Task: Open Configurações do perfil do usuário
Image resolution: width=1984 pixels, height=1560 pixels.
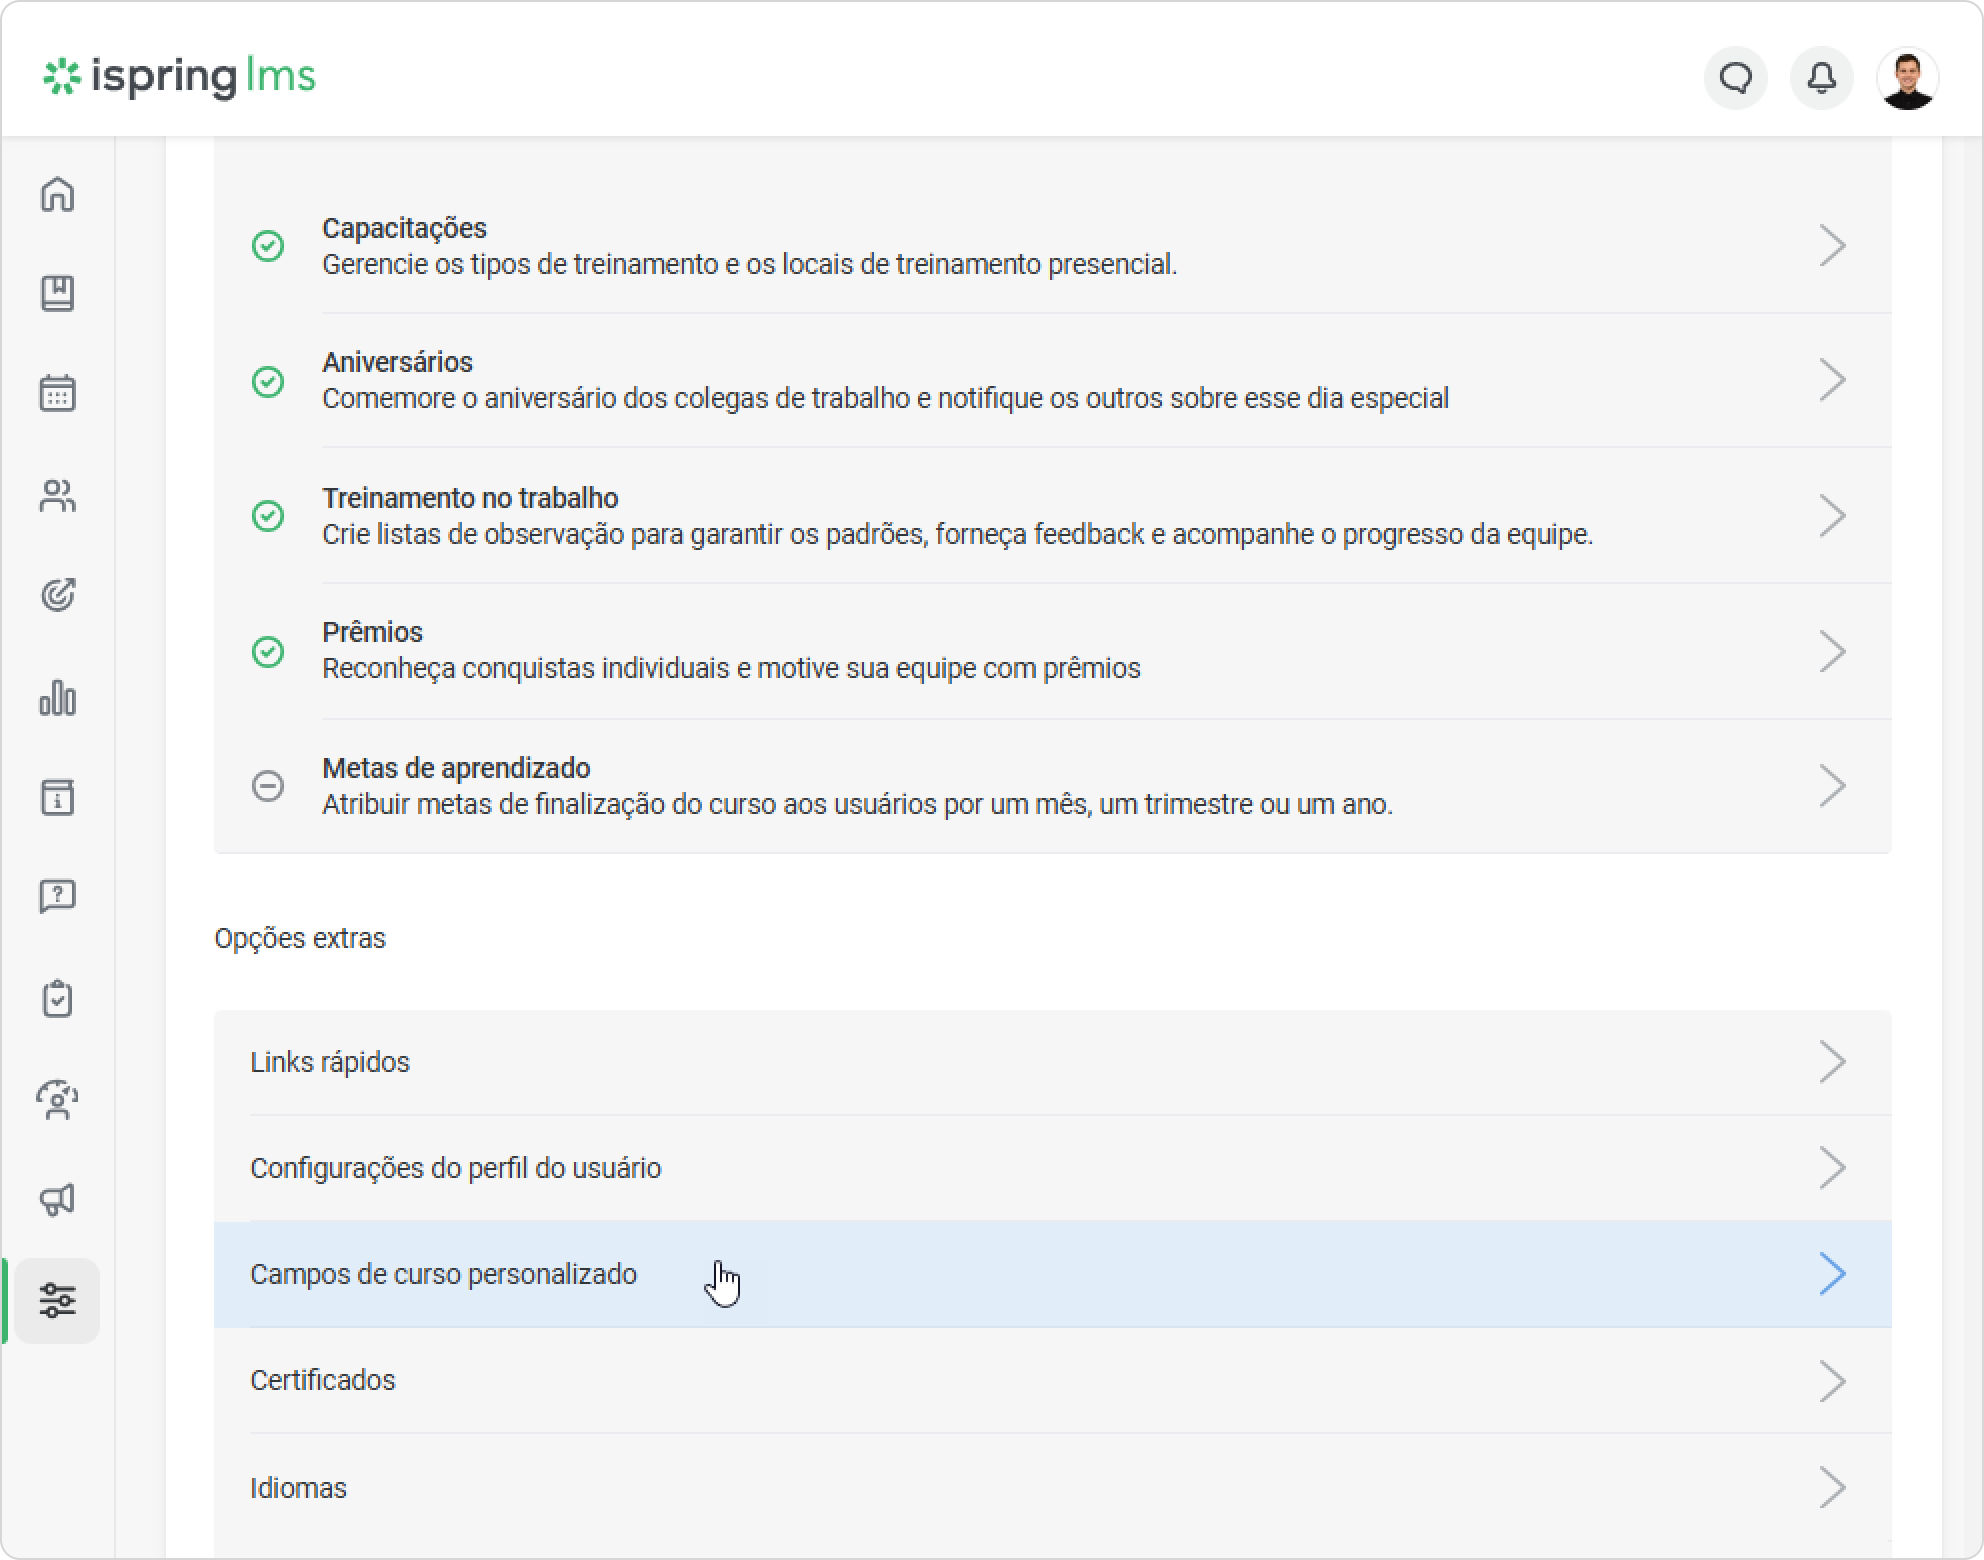Action: pos(1053,1168)
